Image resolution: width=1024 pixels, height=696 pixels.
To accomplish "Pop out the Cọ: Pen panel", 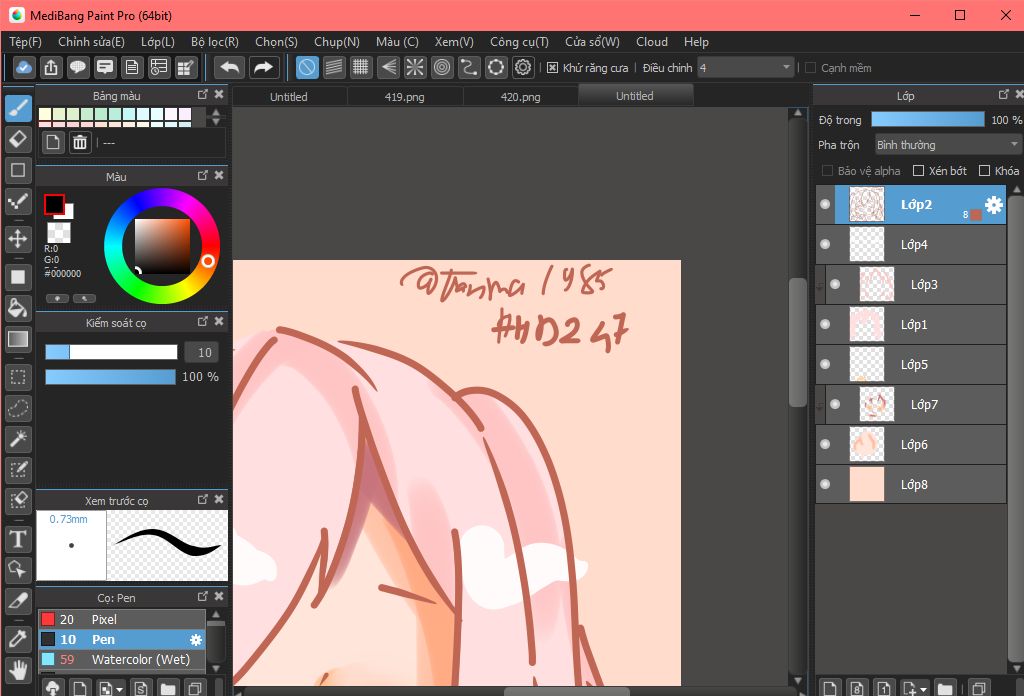I will click(x=202, y=597).
